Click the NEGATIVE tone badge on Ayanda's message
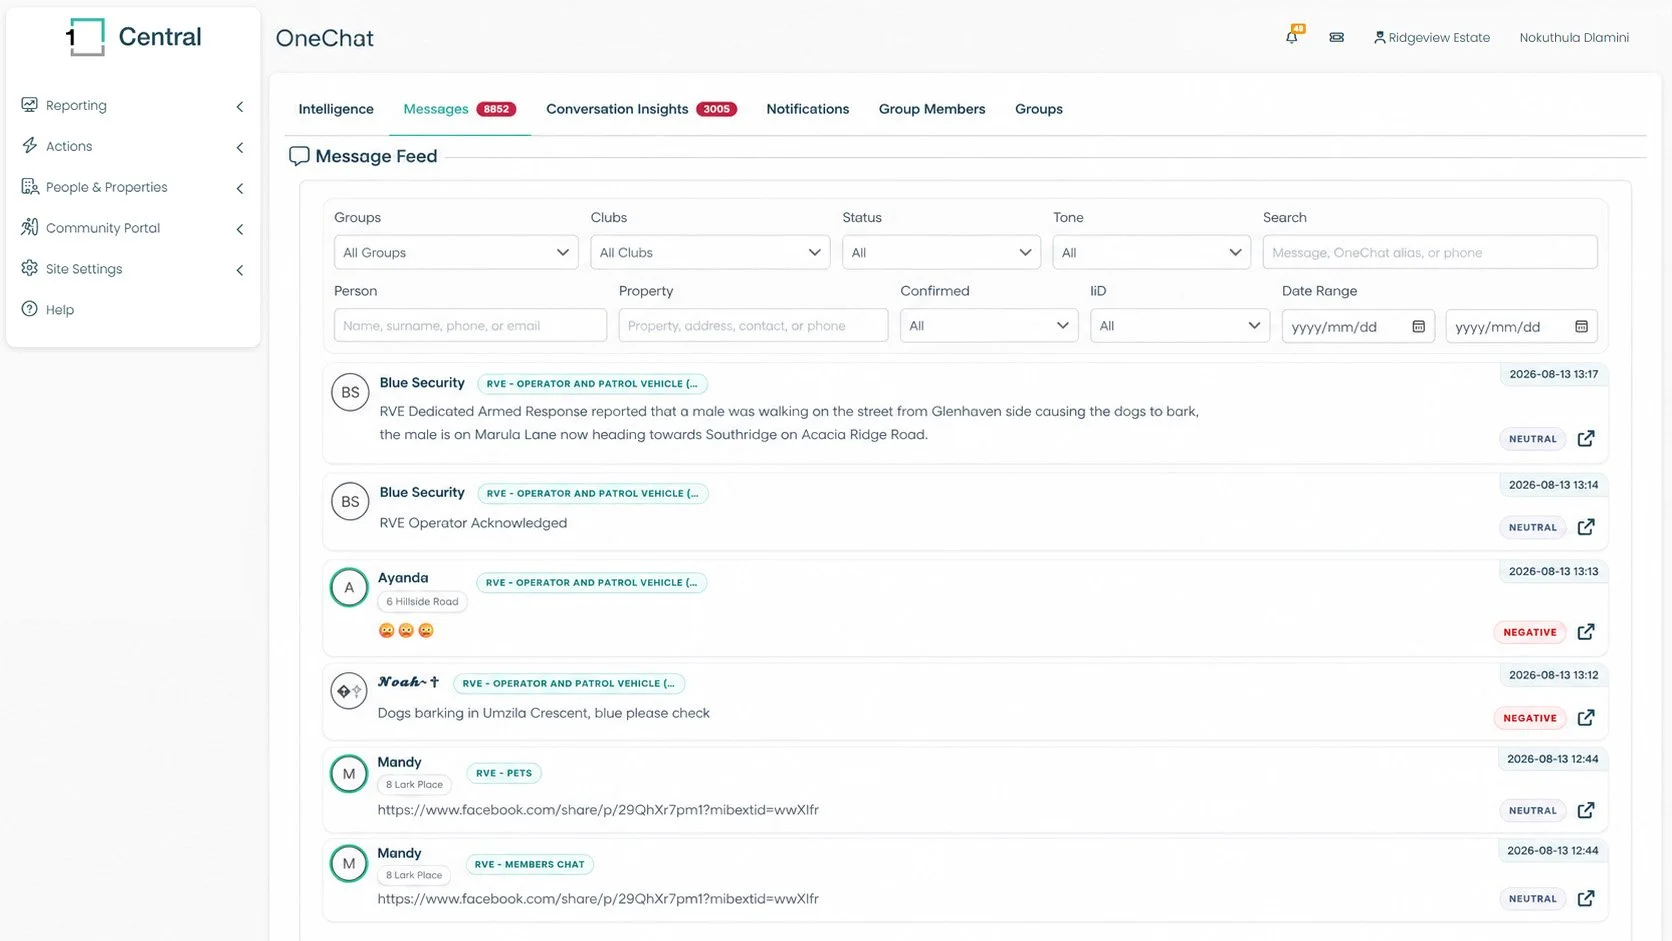Viewport: 1672px width, 941px height. pos(1530,632)
